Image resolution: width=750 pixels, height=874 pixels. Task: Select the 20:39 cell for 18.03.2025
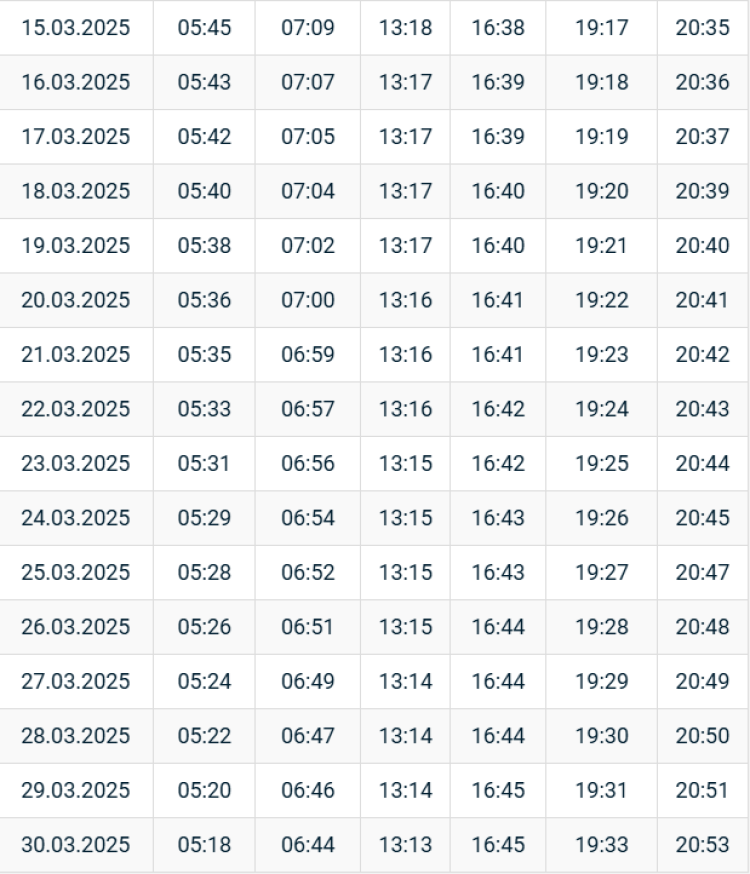(x=702, y=191)
